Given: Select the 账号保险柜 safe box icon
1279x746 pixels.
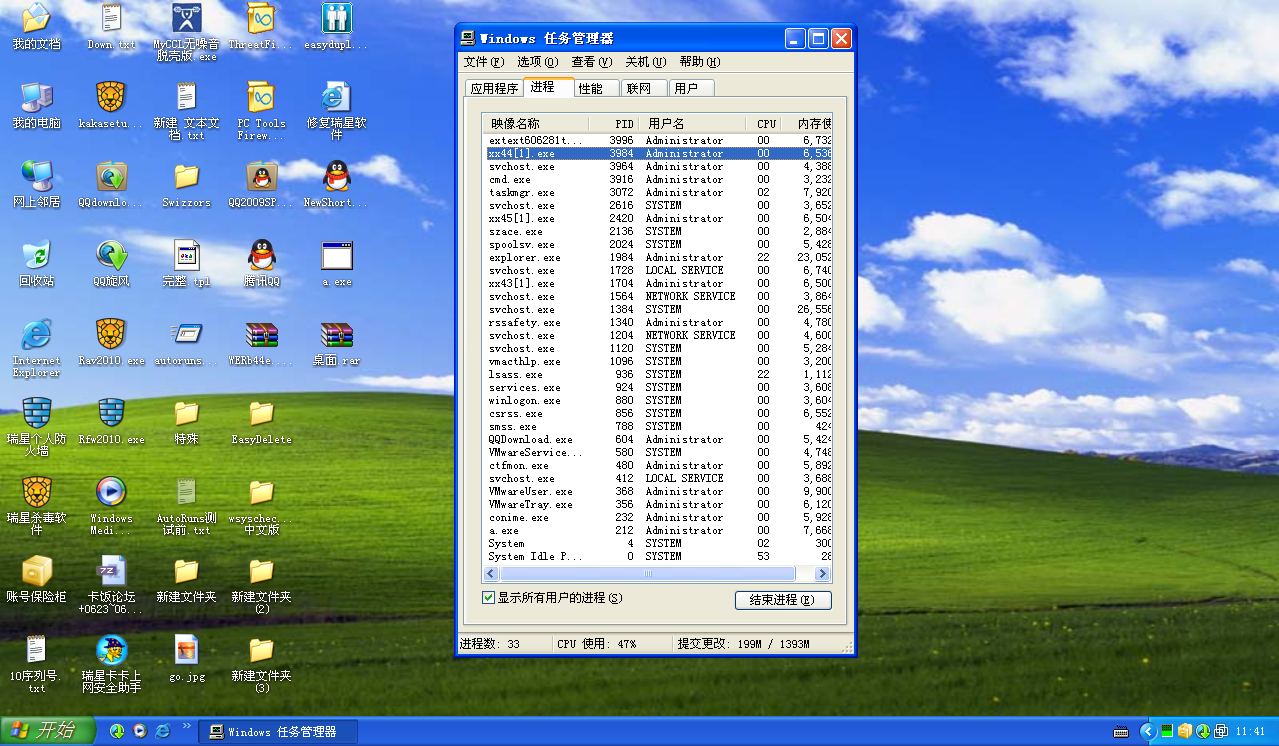Looking at the screenshot, I should (36, 570).
